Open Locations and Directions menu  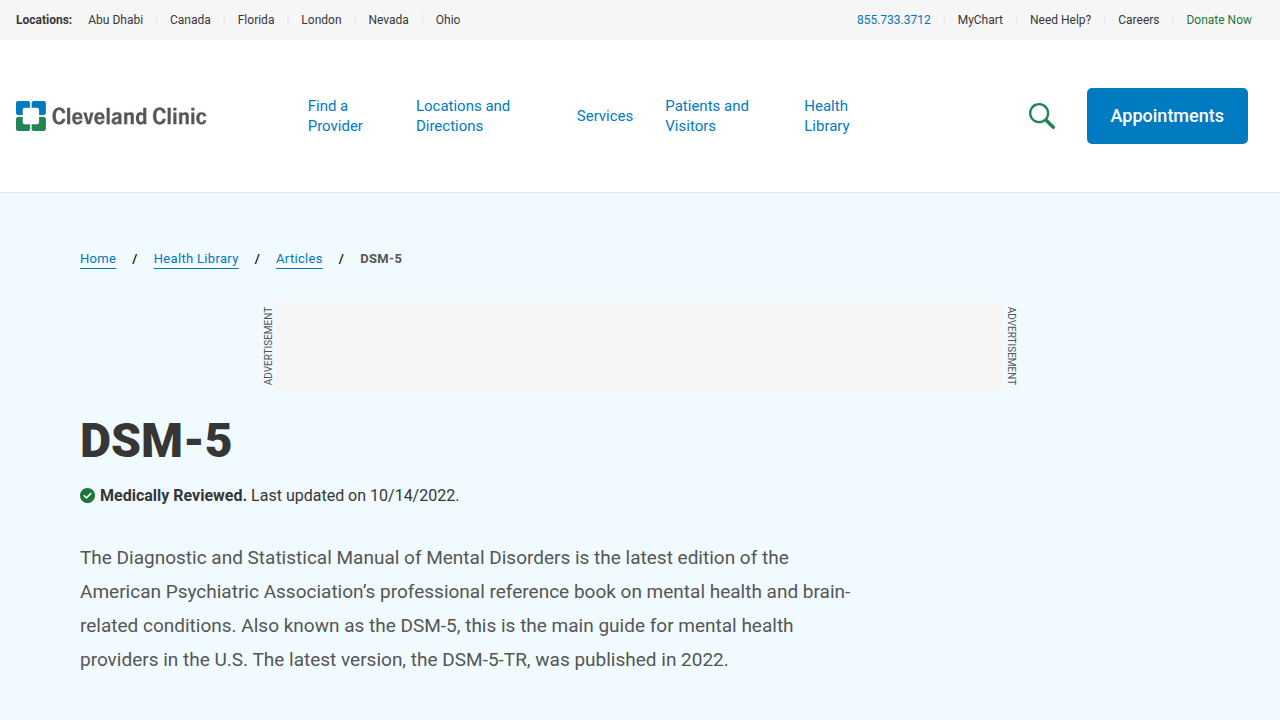[x=463, y=116]
